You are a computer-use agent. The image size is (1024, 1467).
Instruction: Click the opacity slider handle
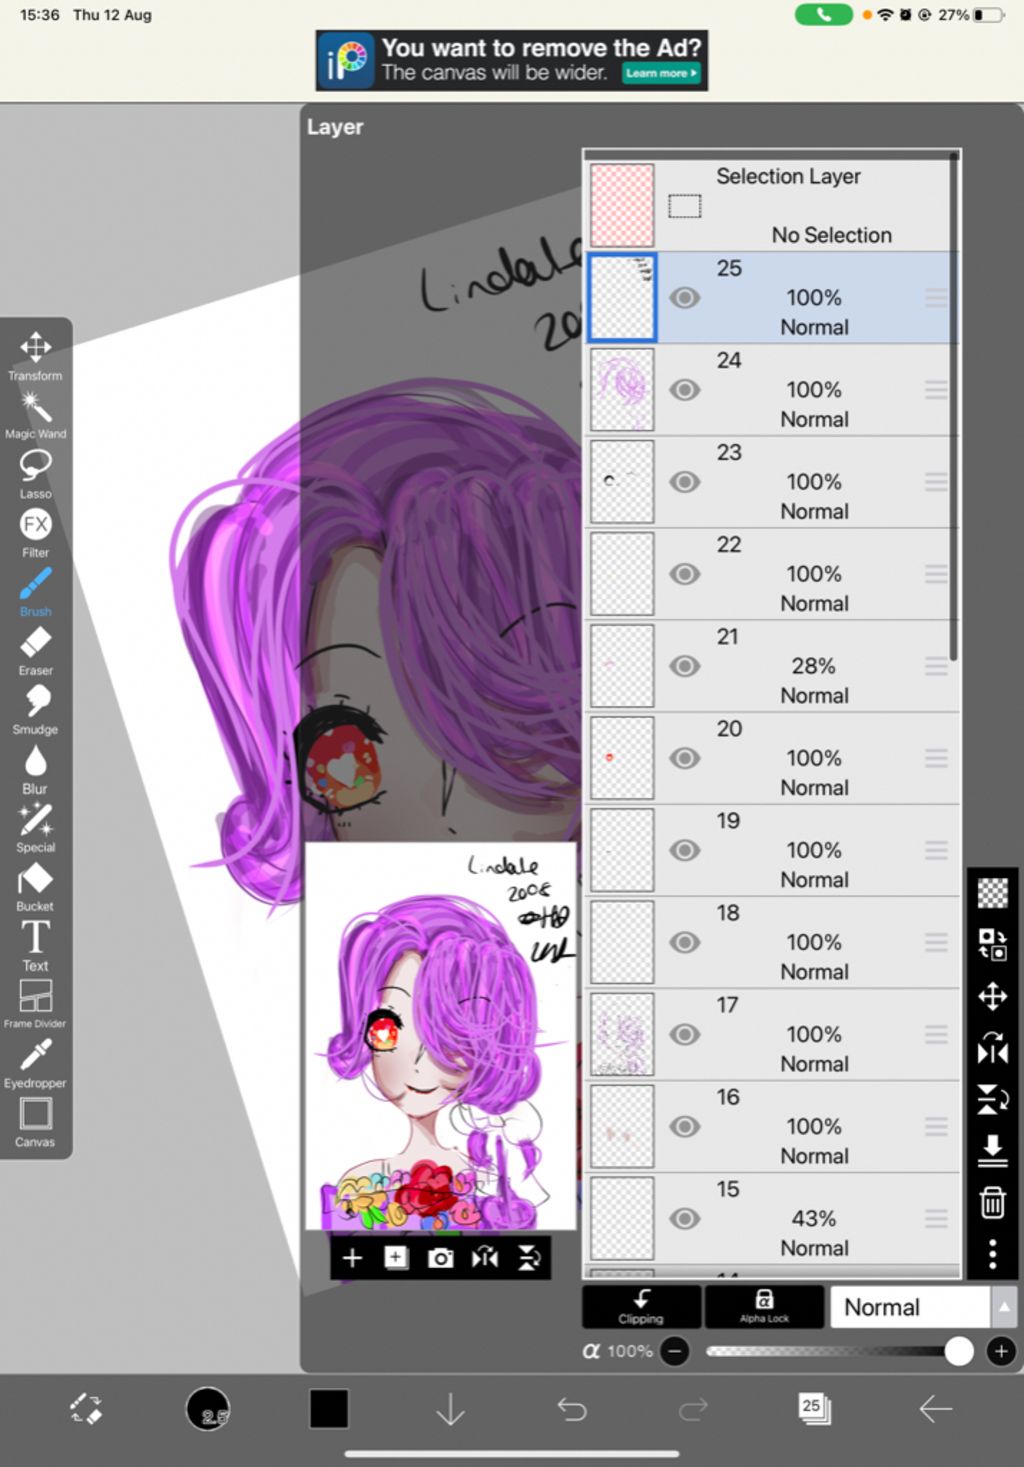959,1351
